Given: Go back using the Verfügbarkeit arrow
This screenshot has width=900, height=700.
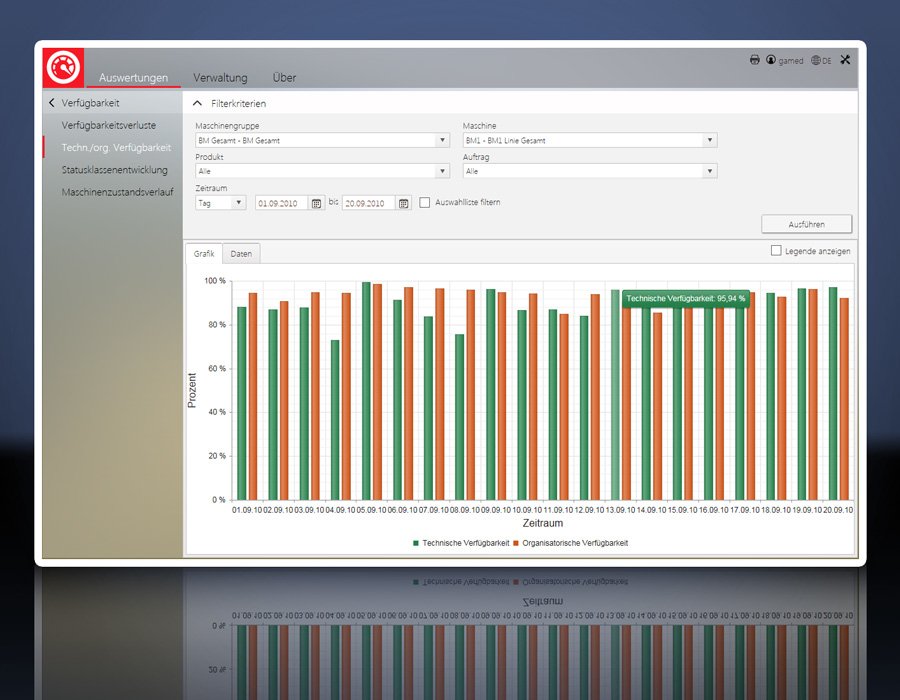Looking at the screenshot, I should (x=52, y=103).
